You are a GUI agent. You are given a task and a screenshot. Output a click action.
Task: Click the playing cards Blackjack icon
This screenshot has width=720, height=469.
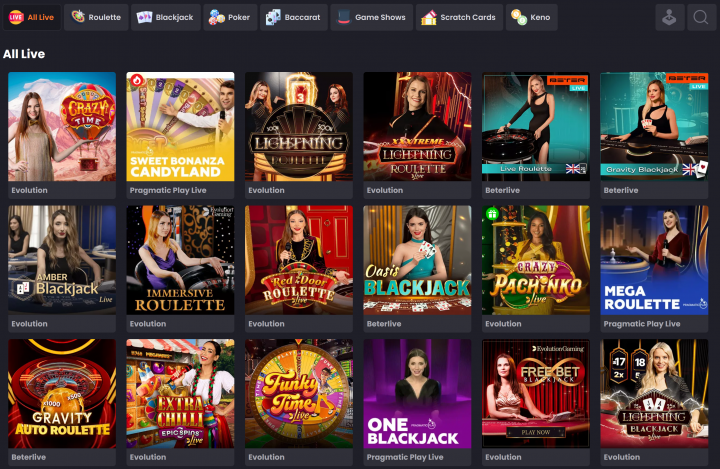[x=144, y=17]
